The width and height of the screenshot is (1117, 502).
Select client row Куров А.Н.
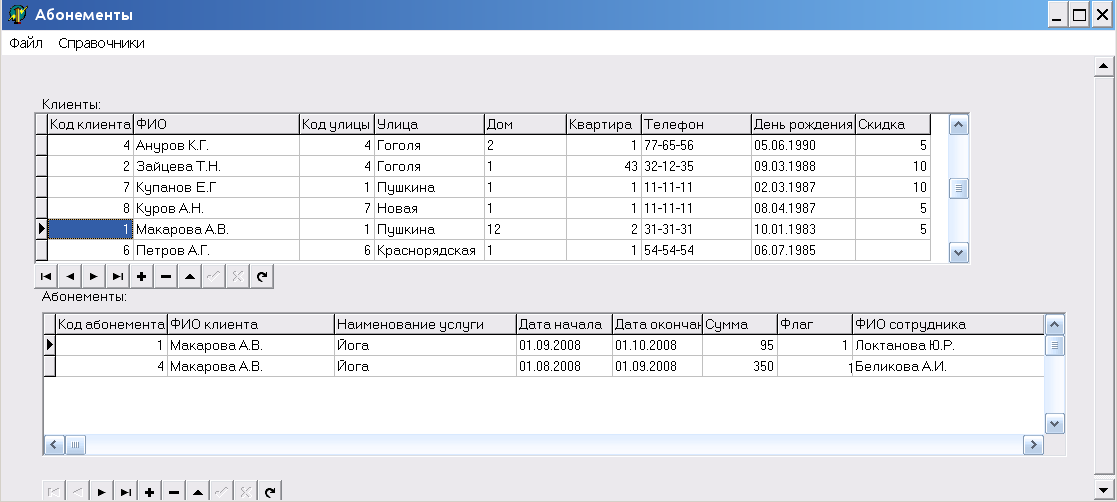click(x=489, y=209)
